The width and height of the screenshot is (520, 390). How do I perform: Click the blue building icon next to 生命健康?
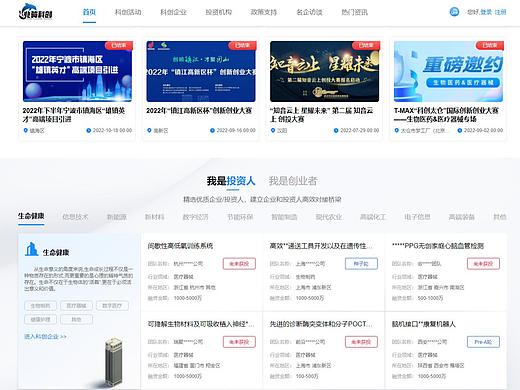[x=32, y=249]
